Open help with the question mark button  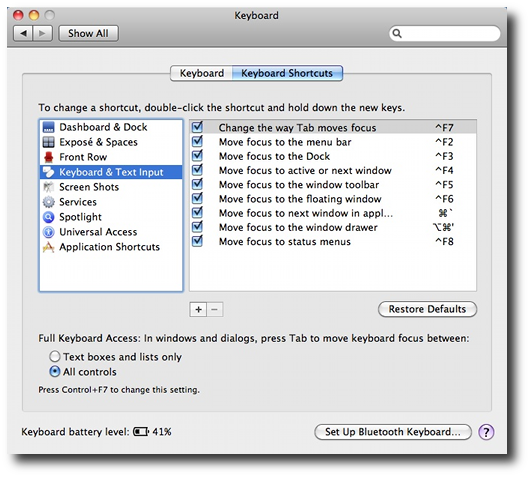(486, 432)
